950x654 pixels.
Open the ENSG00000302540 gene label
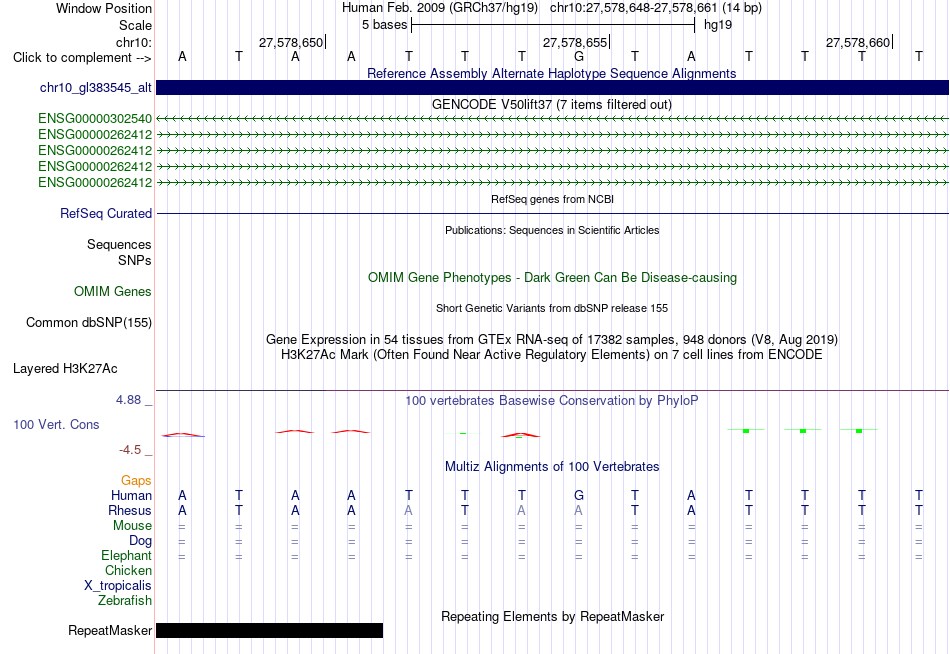95,118
